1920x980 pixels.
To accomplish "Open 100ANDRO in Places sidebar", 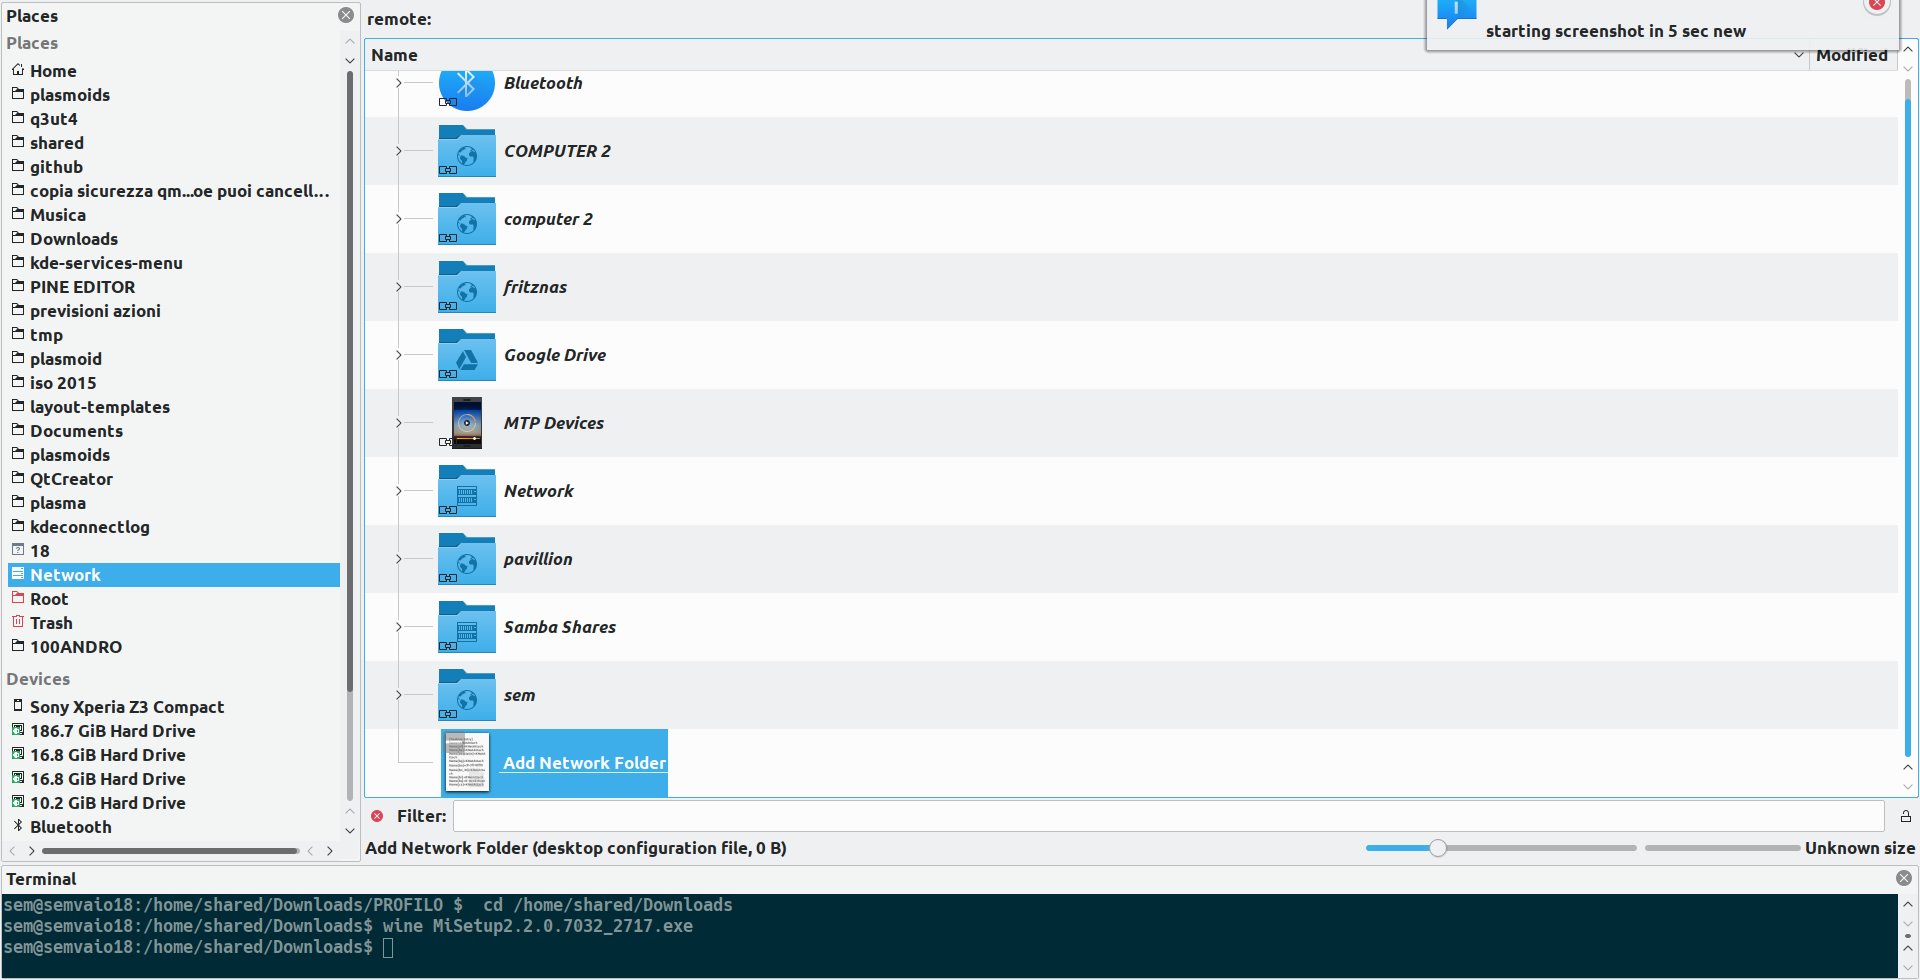I will [x=76, y=647].
